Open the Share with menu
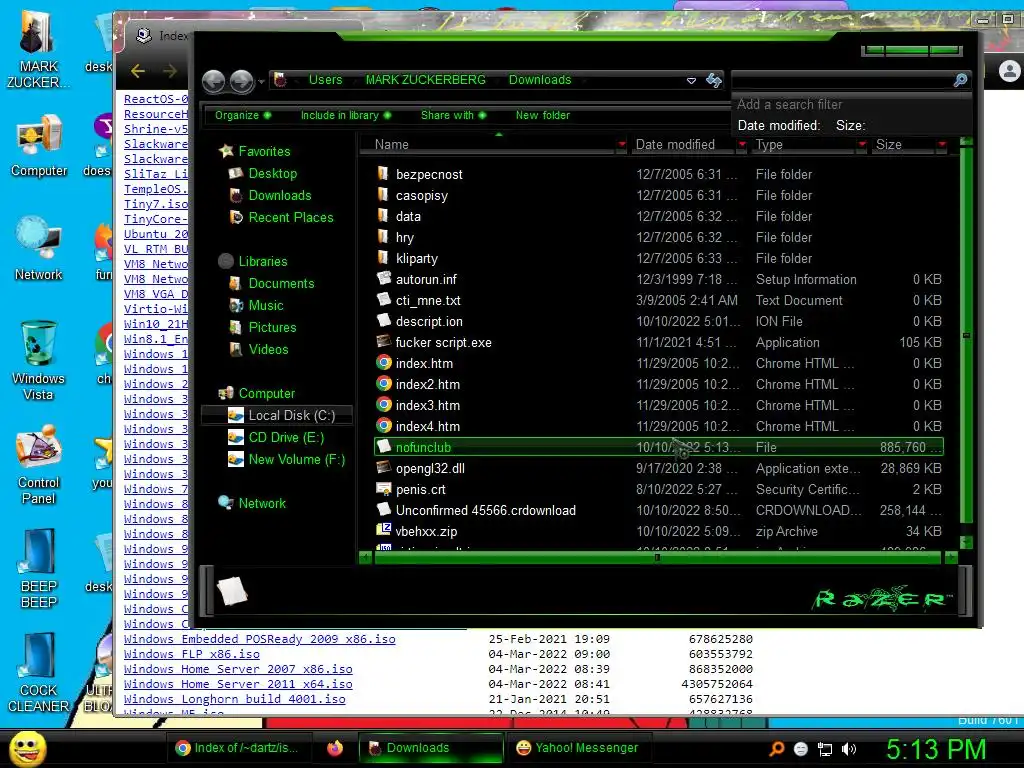The width and height of the screenshot is (1024, 768). point(453,115)
